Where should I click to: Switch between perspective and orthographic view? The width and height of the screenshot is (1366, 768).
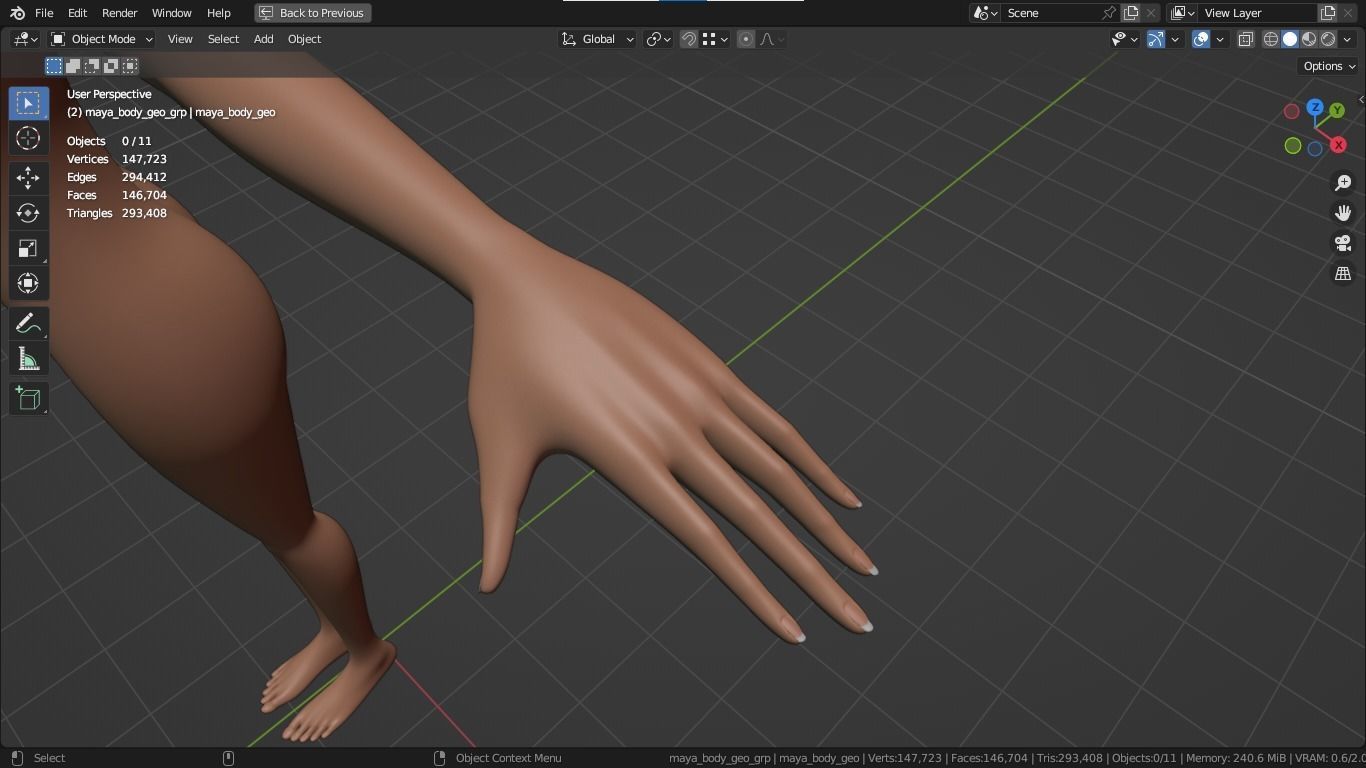(1343, 273)
